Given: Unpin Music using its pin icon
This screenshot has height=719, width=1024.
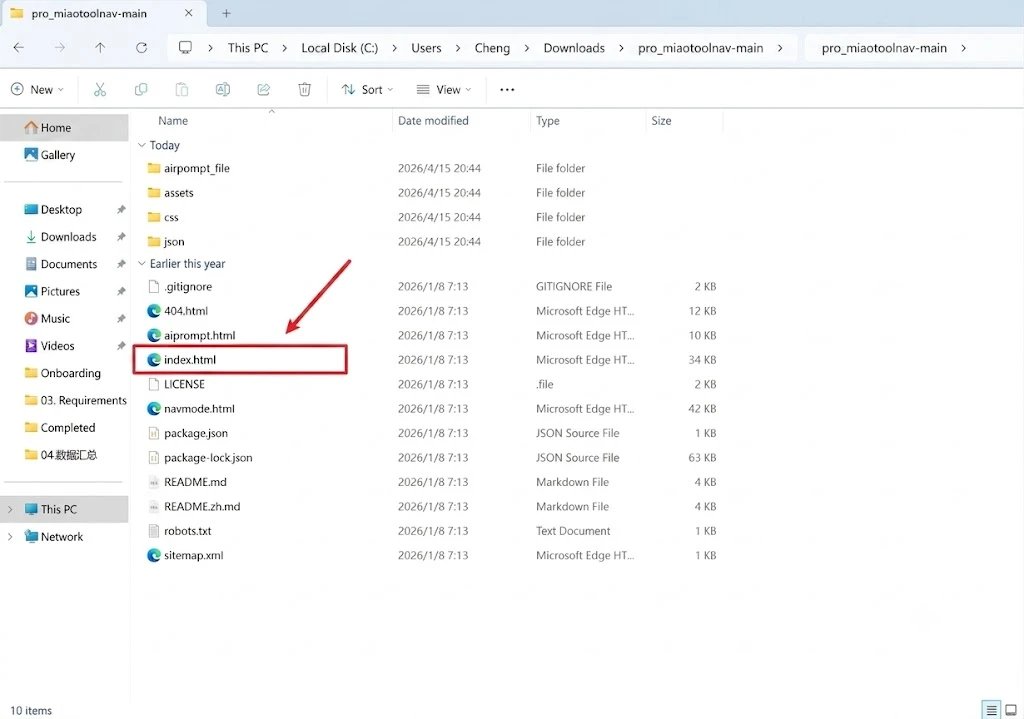Looking at the screenshot, I should [x=121, y=319].
